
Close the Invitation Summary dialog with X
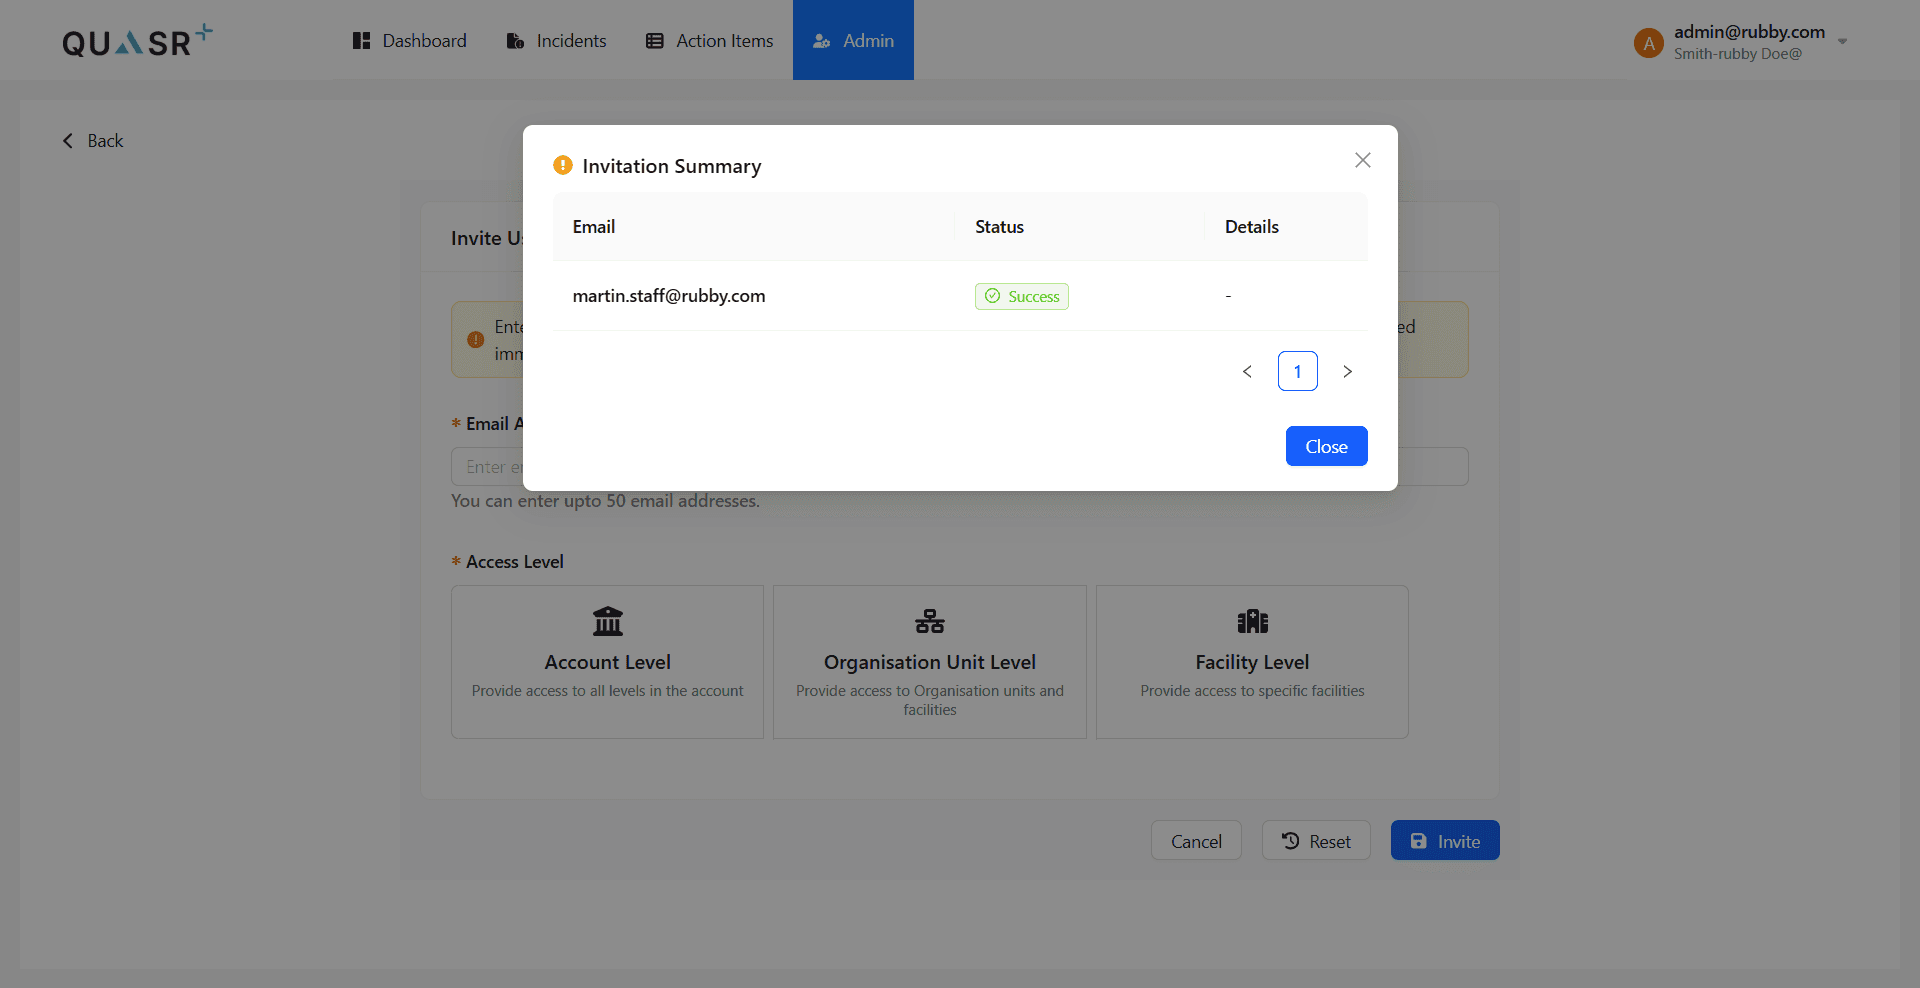click(x=1362, y=160)
